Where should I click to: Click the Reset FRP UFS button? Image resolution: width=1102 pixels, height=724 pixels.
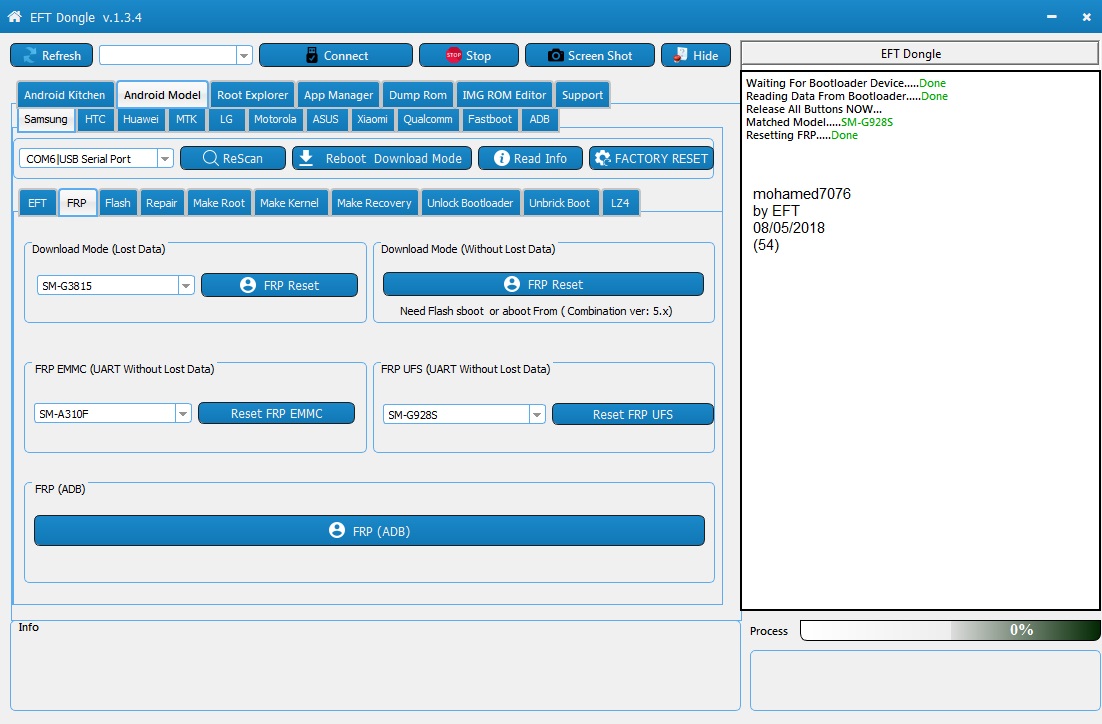tap(633, 415)
